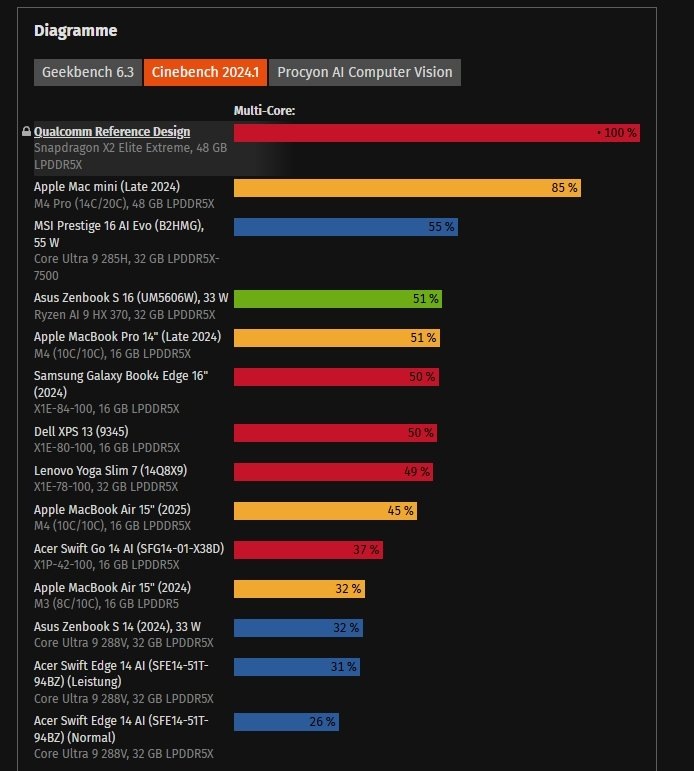Select Lenovo Yoga Slim 7 (14Q8X9) label

[x=110, y=471]
